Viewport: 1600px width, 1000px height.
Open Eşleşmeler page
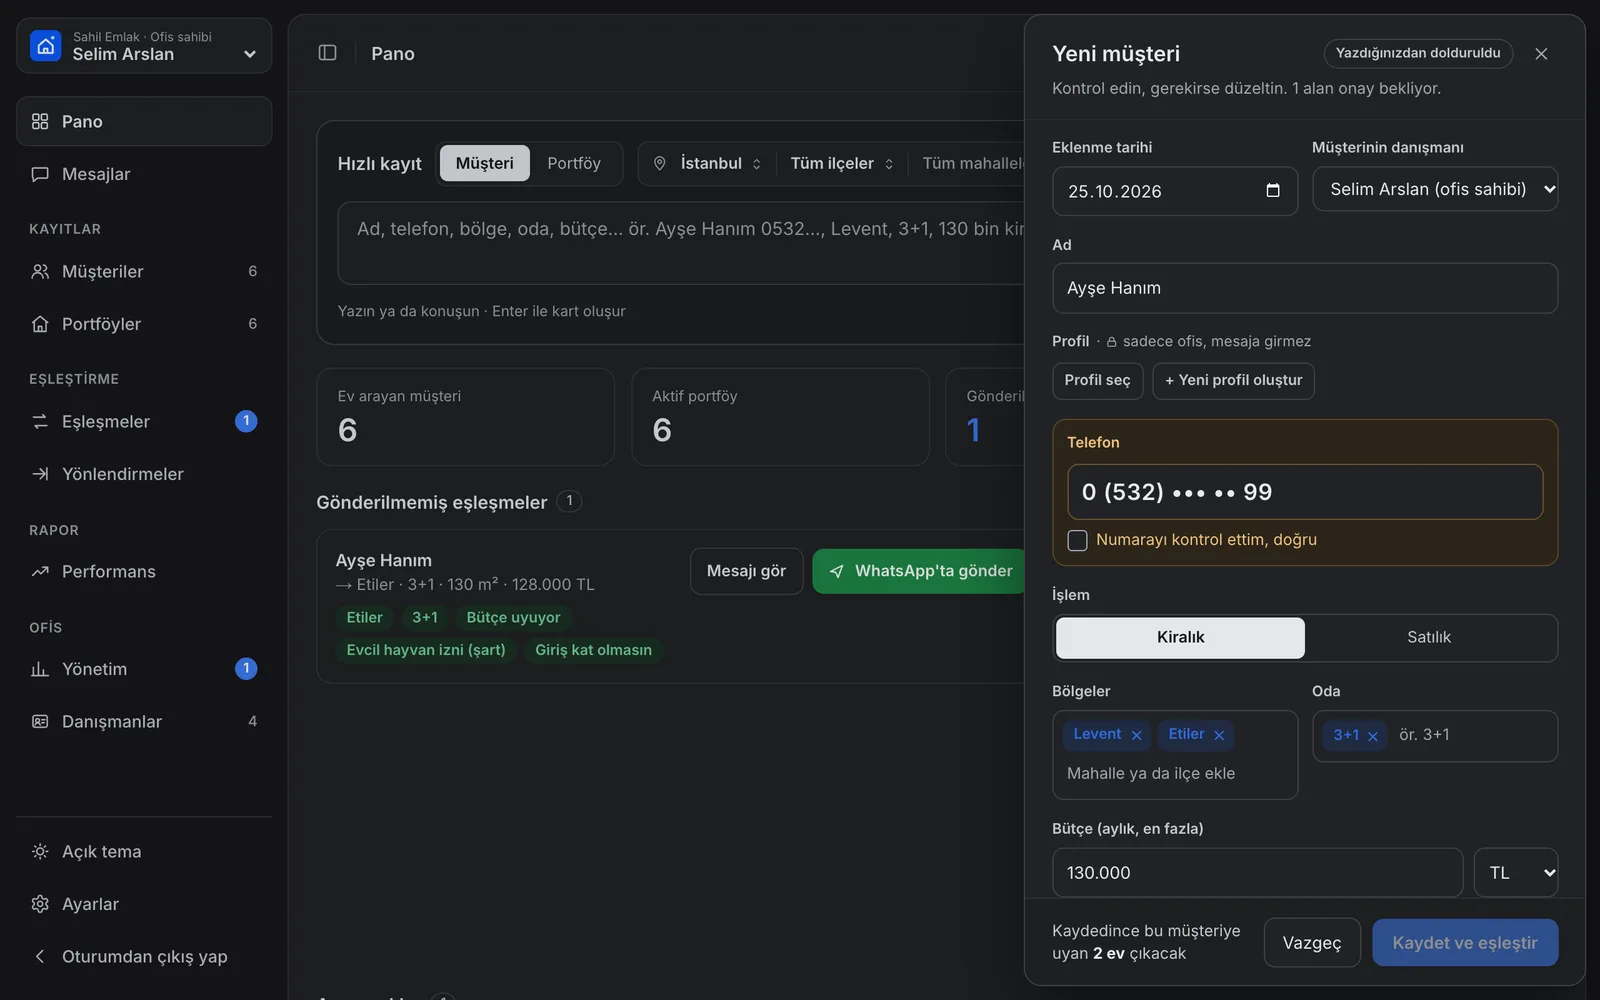[144, 421]
